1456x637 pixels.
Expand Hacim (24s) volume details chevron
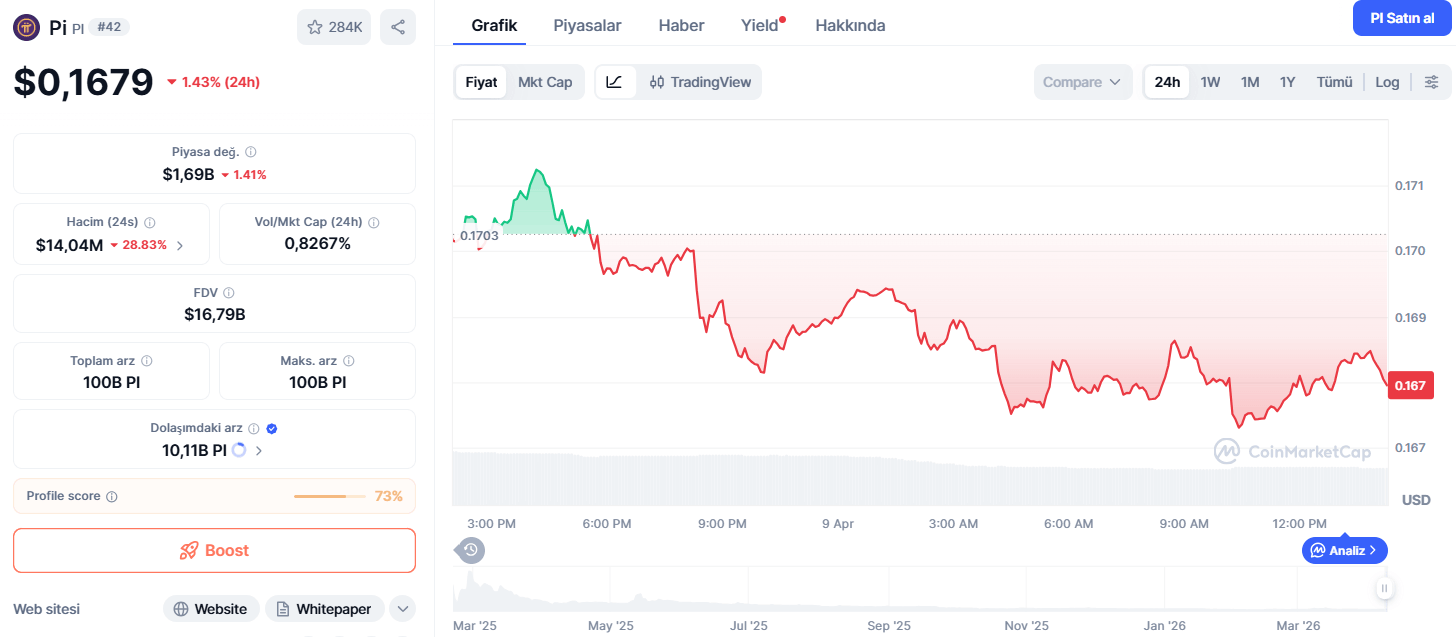[x=180, y=245]
